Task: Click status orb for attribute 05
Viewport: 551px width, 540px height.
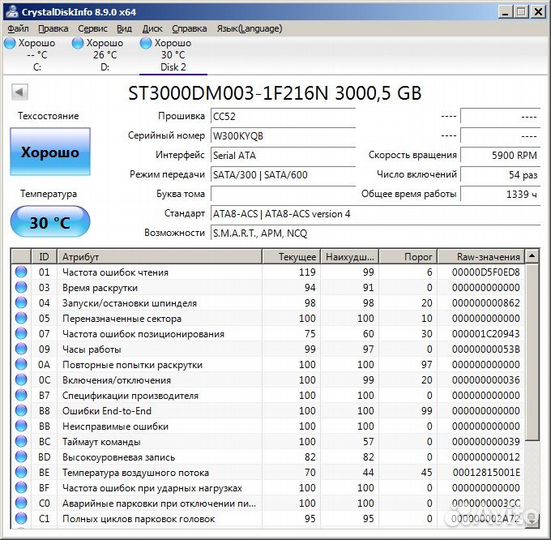Action: pyautogui.click(x=21, y=318)
